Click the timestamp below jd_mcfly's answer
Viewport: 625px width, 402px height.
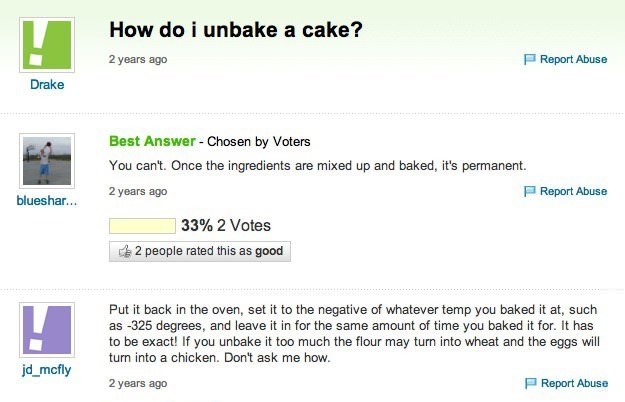coord(138,383)
